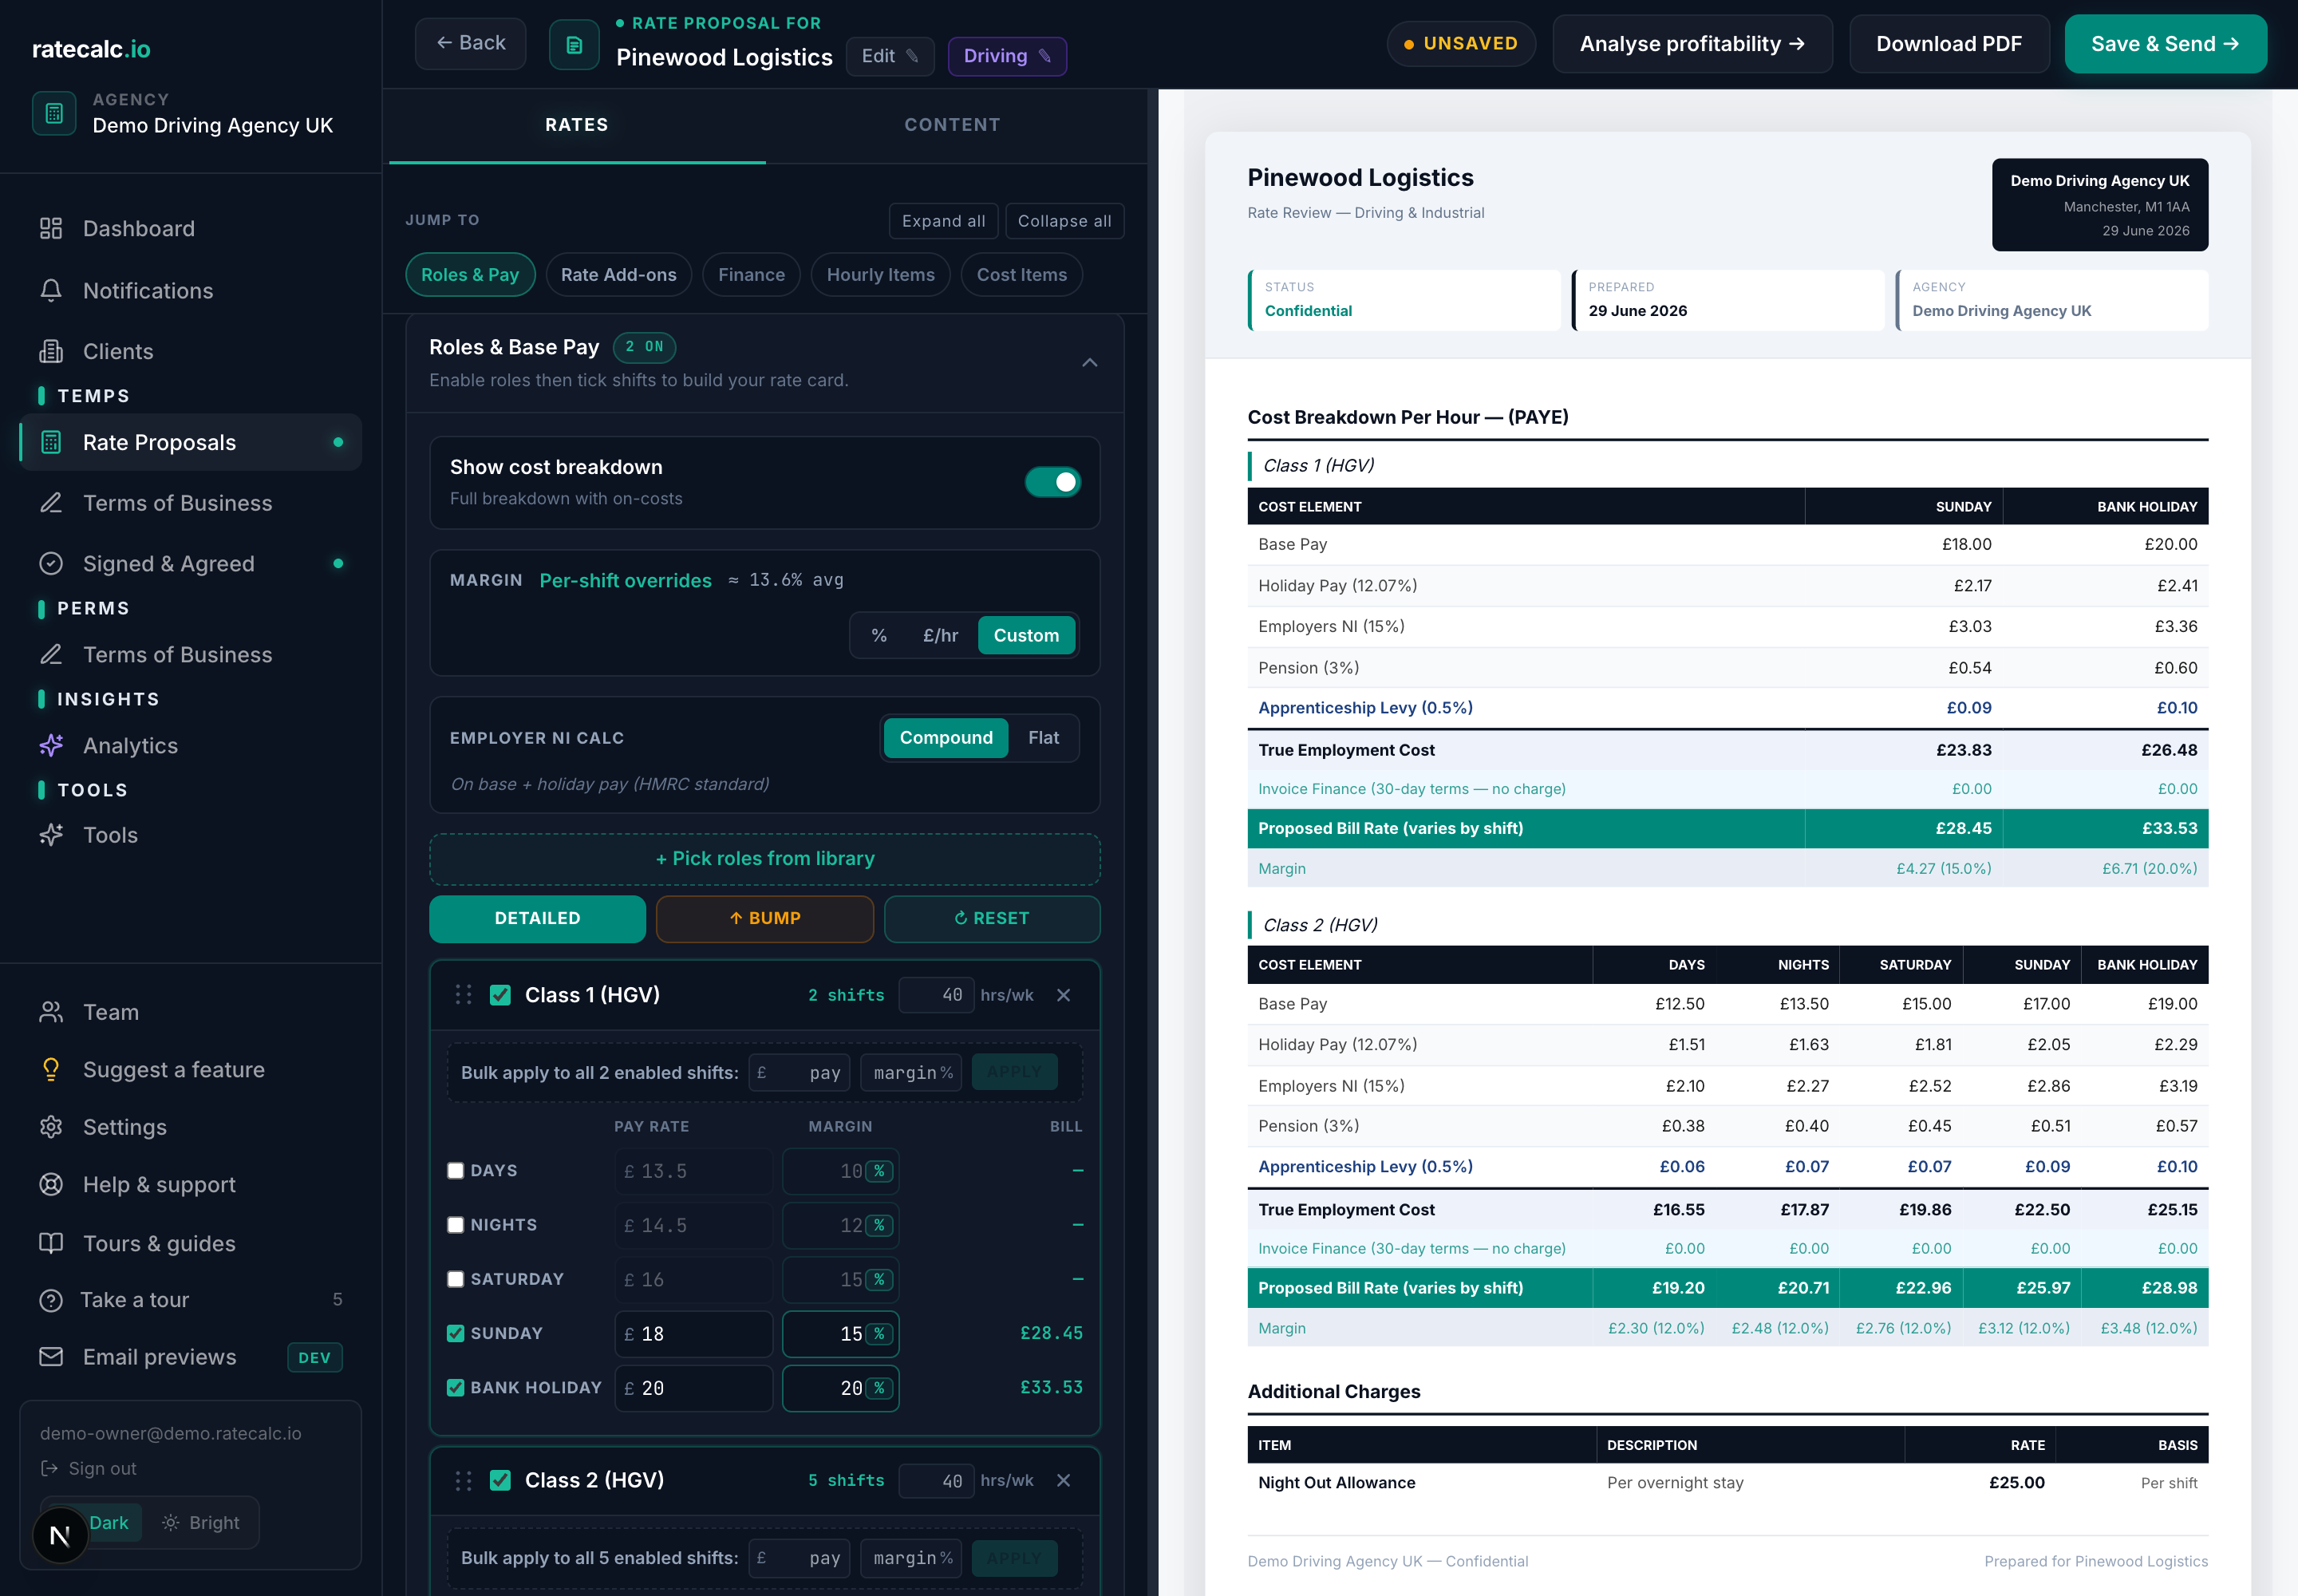
Task: Click Analyse profitability button
Action: point(1692,44)
